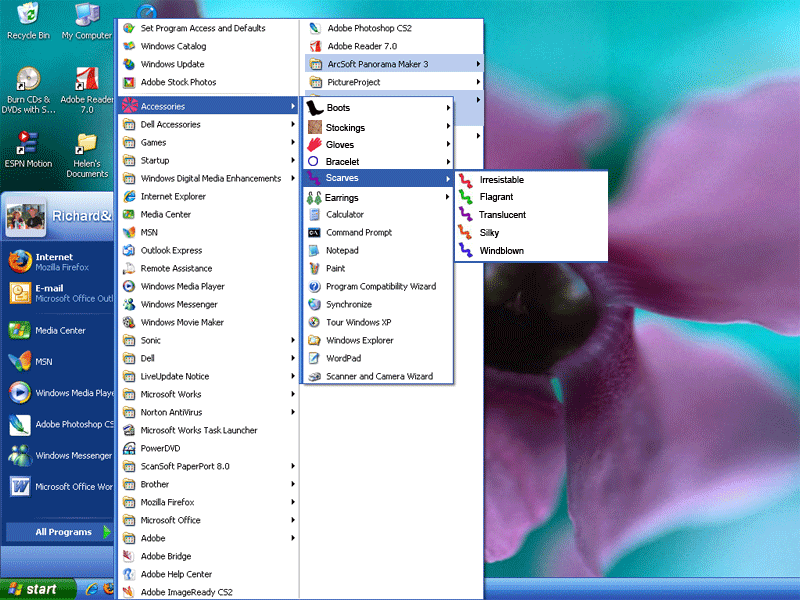
Task: Click the WordPad icon
Action: [314, 358]
